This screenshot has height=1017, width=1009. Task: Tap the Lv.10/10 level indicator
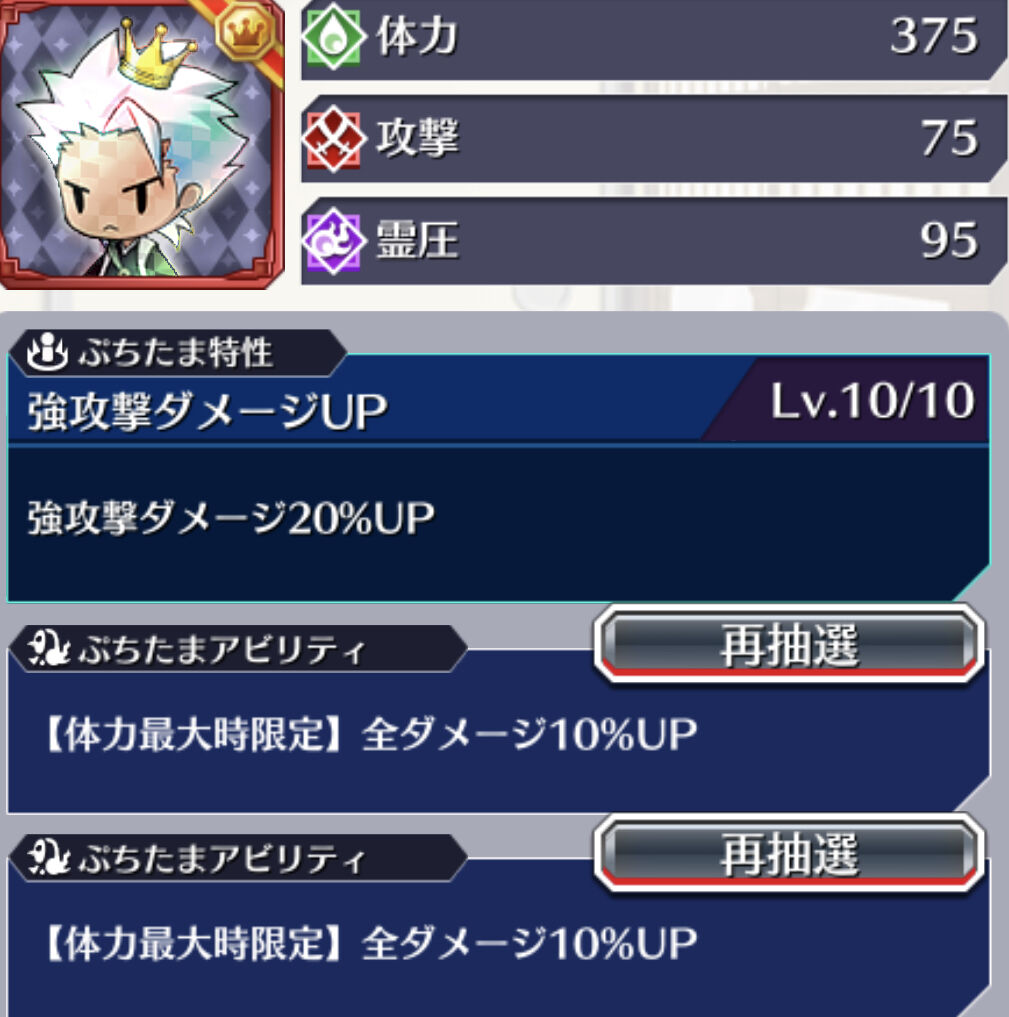(872, 401)
